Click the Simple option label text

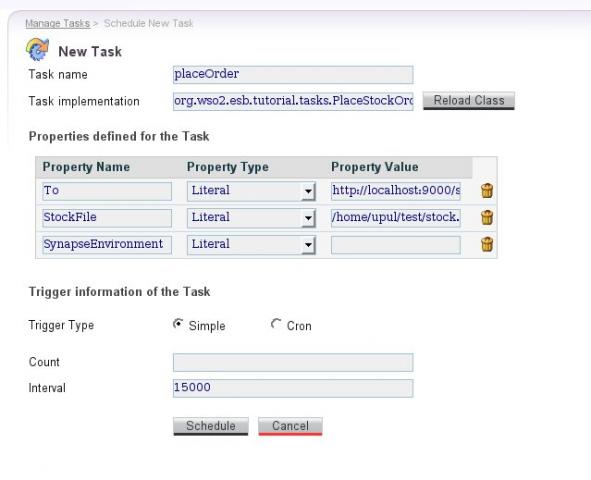207,326
